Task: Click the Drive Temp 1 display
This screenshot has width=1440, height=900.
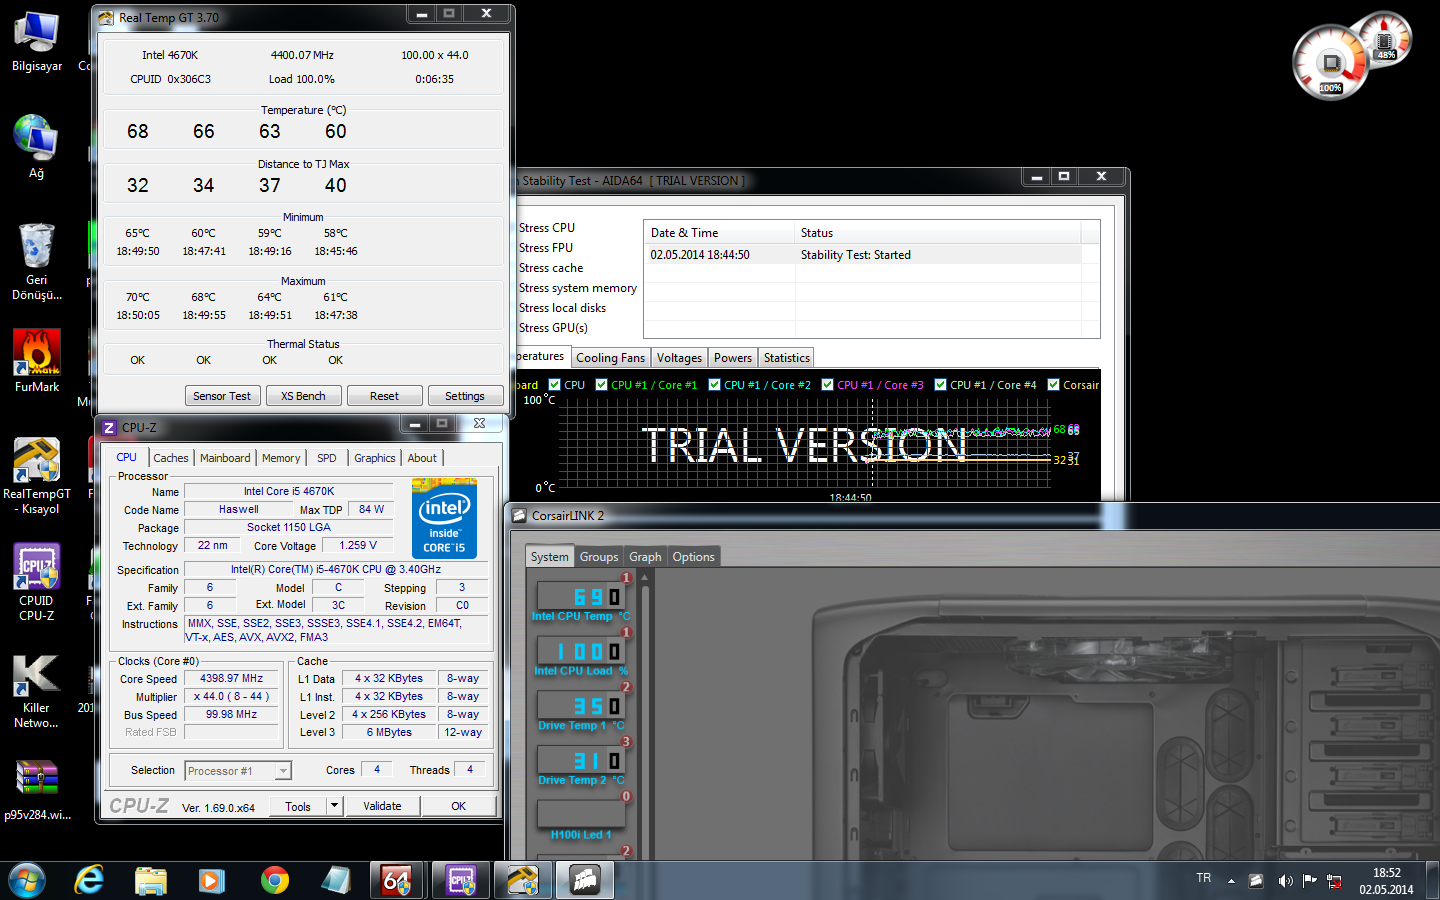Action: 581,707
